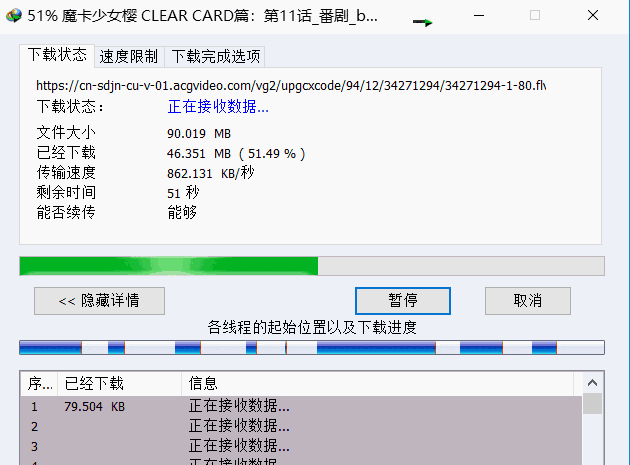Click the 已经下载 column header
This screenshot has width=630, height=465.
(x=119, y=383)
